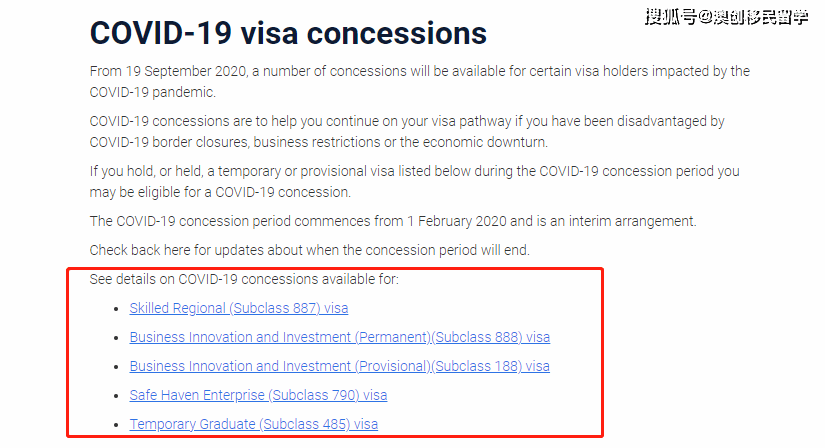This screenshot has height=448, width=825.
Task: Click the 'COVID-19 pandemic.' line of text
Action: (x=153, y=92)
